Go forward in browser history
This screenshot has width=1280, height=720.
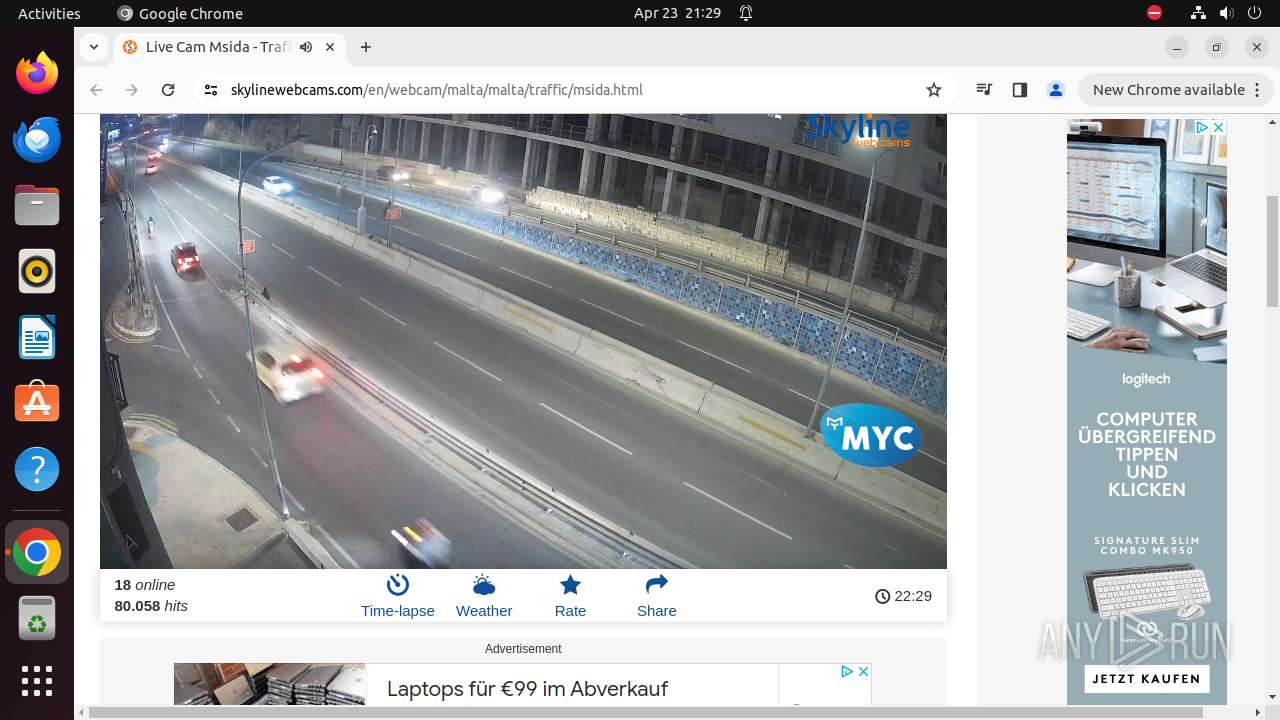pyautogui.click(x=132, y=90)
